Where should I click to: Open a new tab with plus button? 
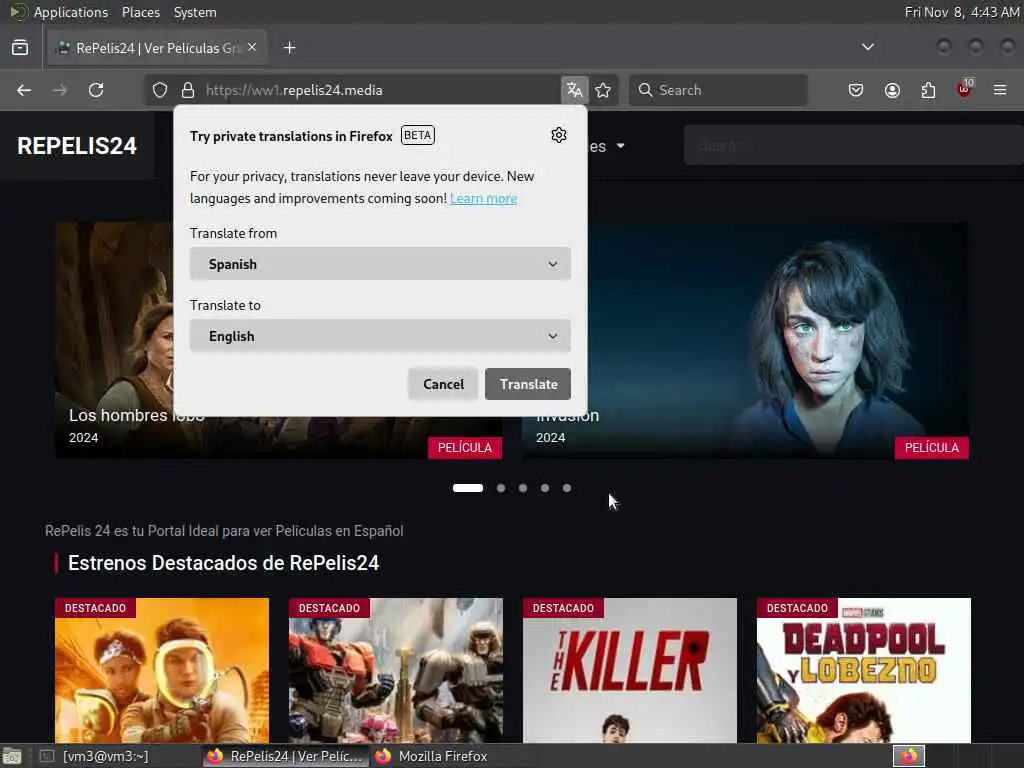click(290, 48)
